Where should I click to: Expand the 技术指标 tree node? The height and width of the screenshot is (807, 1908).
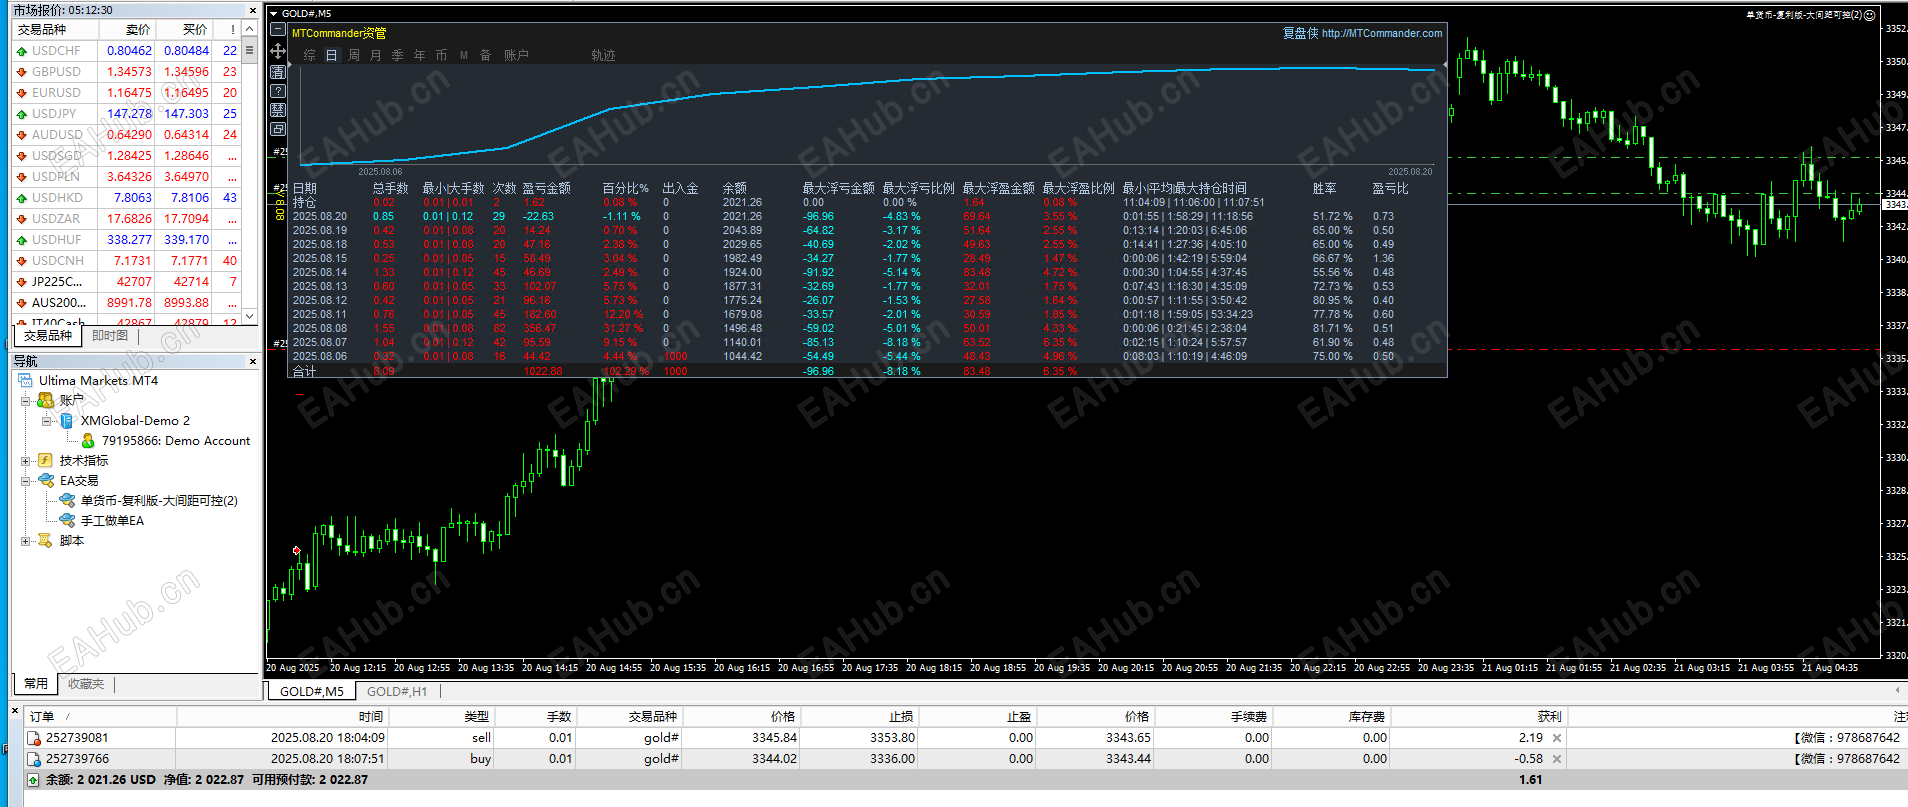[x=26, y=461]
